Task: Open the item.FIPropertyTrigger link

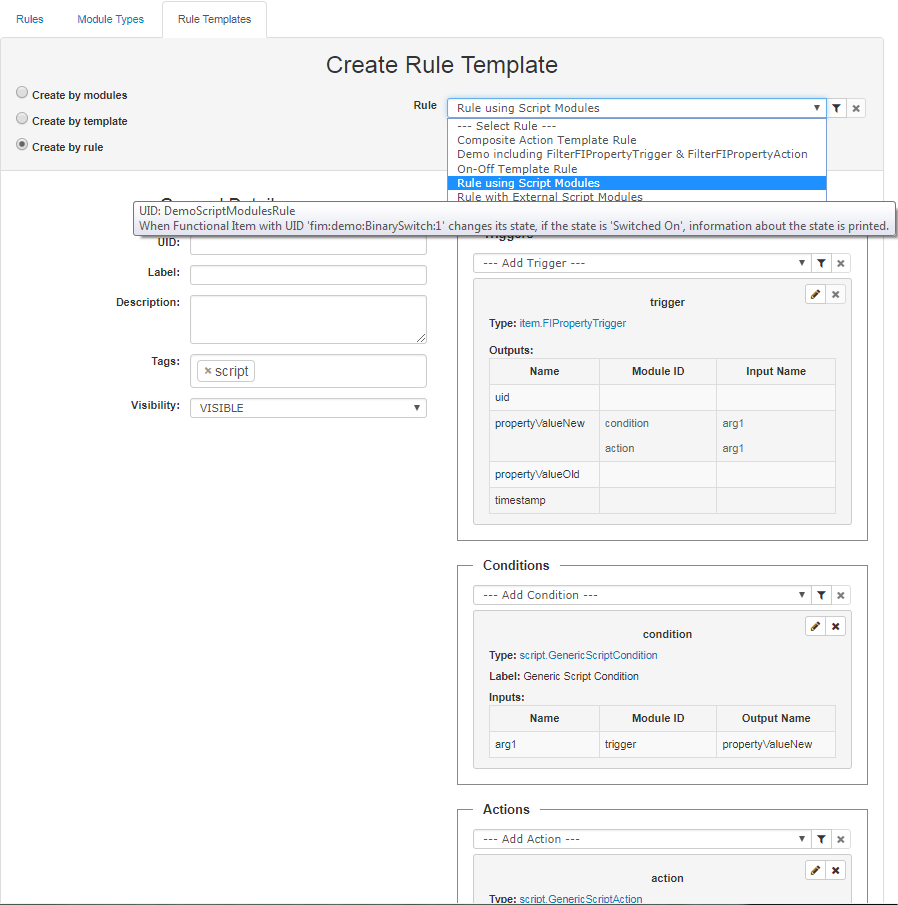Action: tap(574, 323)
